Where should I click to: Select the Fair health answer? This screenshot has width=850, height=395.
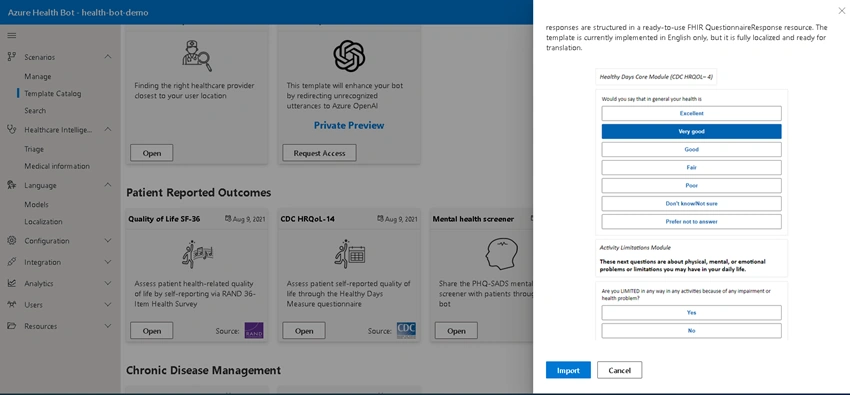click(x=691, y=167)
